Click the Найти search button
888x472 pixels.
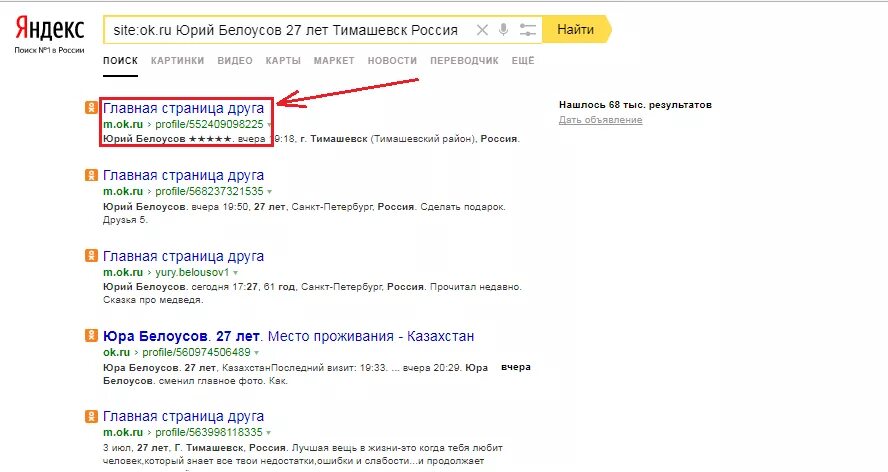tap(576, 29)
